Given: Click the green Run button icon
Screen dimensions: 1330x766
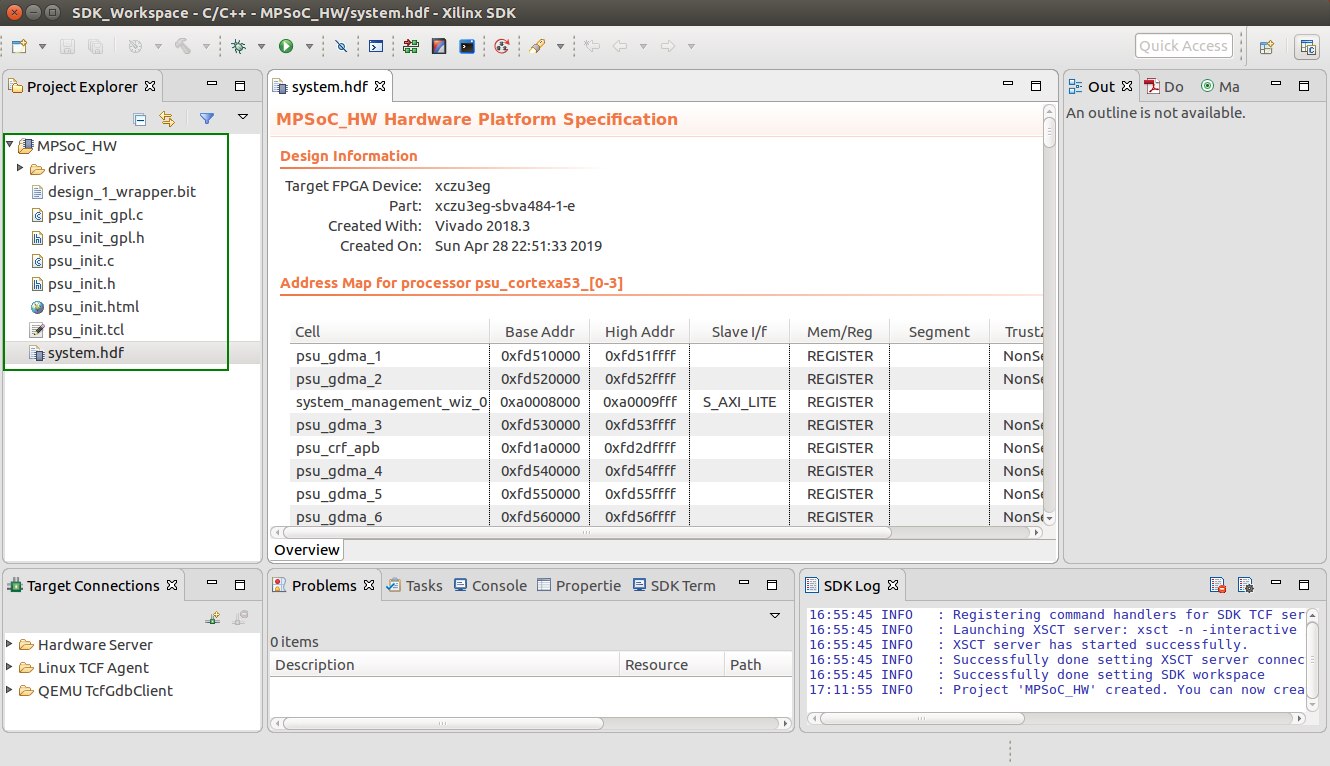Looking at the screenshot, I should [x=286, y=46].
